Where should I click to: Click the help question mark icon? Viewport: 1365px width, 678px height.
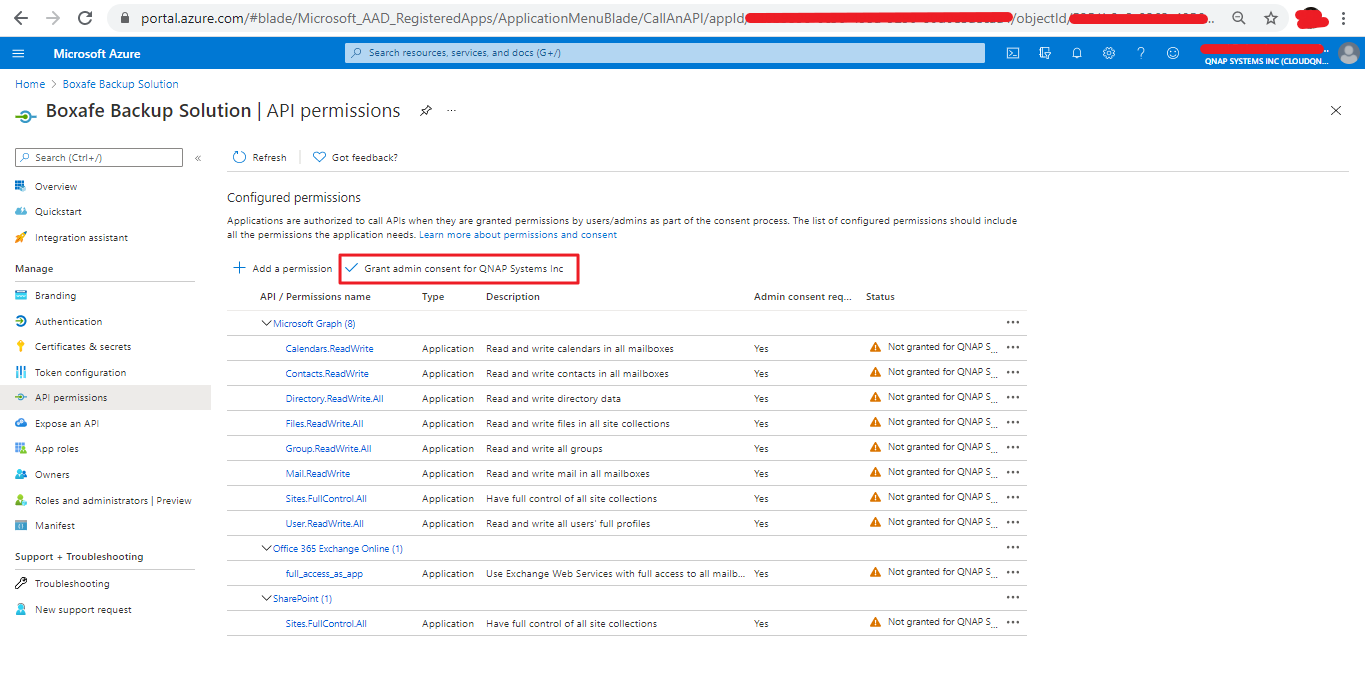click(x=1141, y=53)
